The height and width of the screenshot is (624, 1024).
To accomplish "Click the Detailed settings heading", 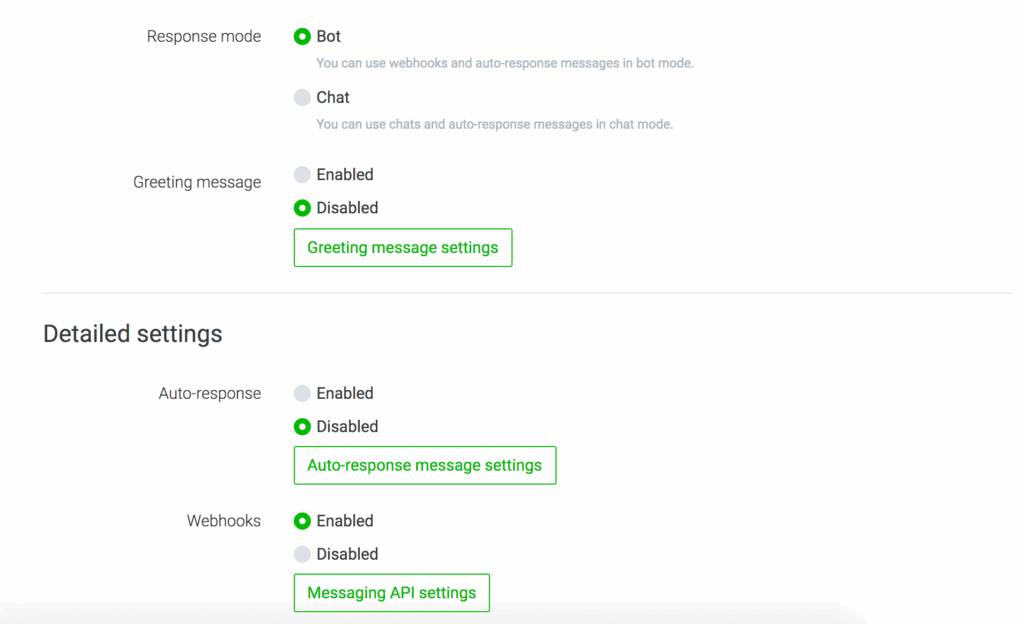I will pyautogui.click(x=132, y=334).
